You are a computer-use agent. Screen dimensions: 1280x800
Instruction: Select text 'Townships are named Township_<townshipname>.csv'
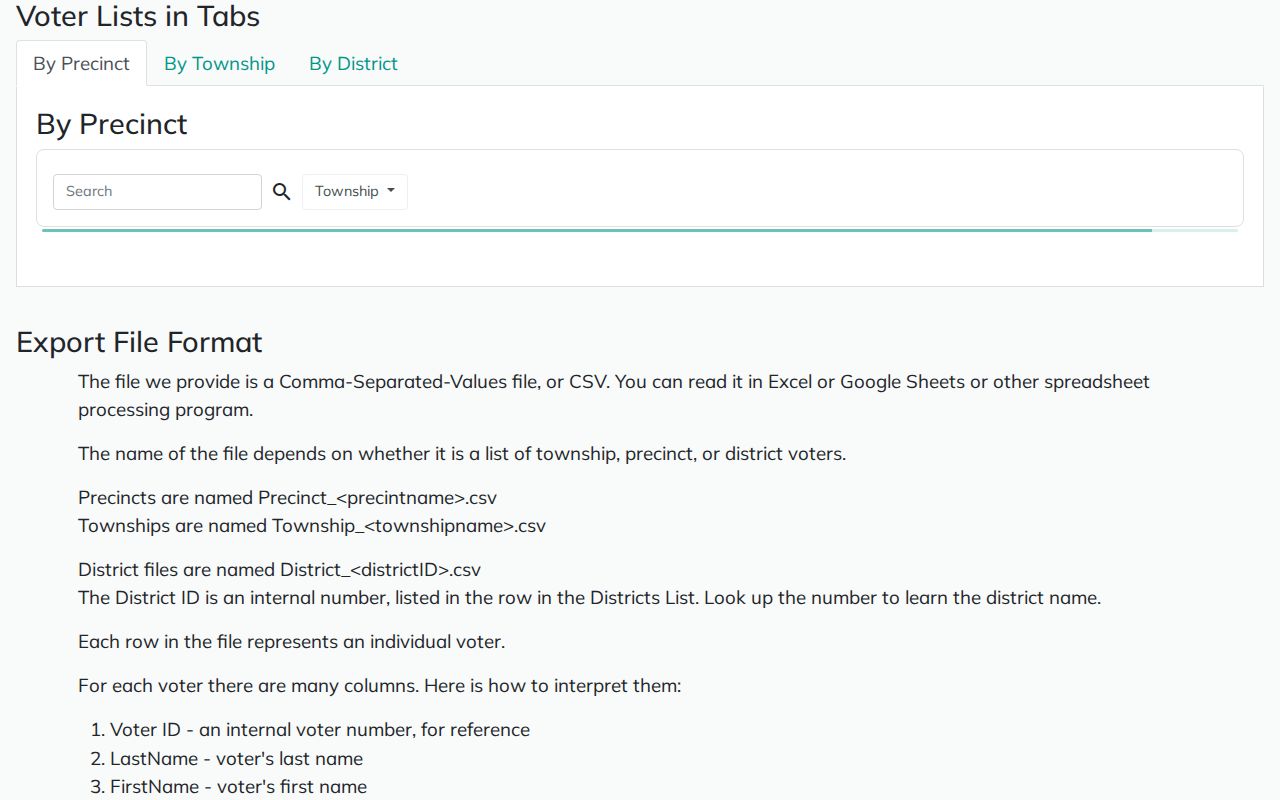click(312, 525)
